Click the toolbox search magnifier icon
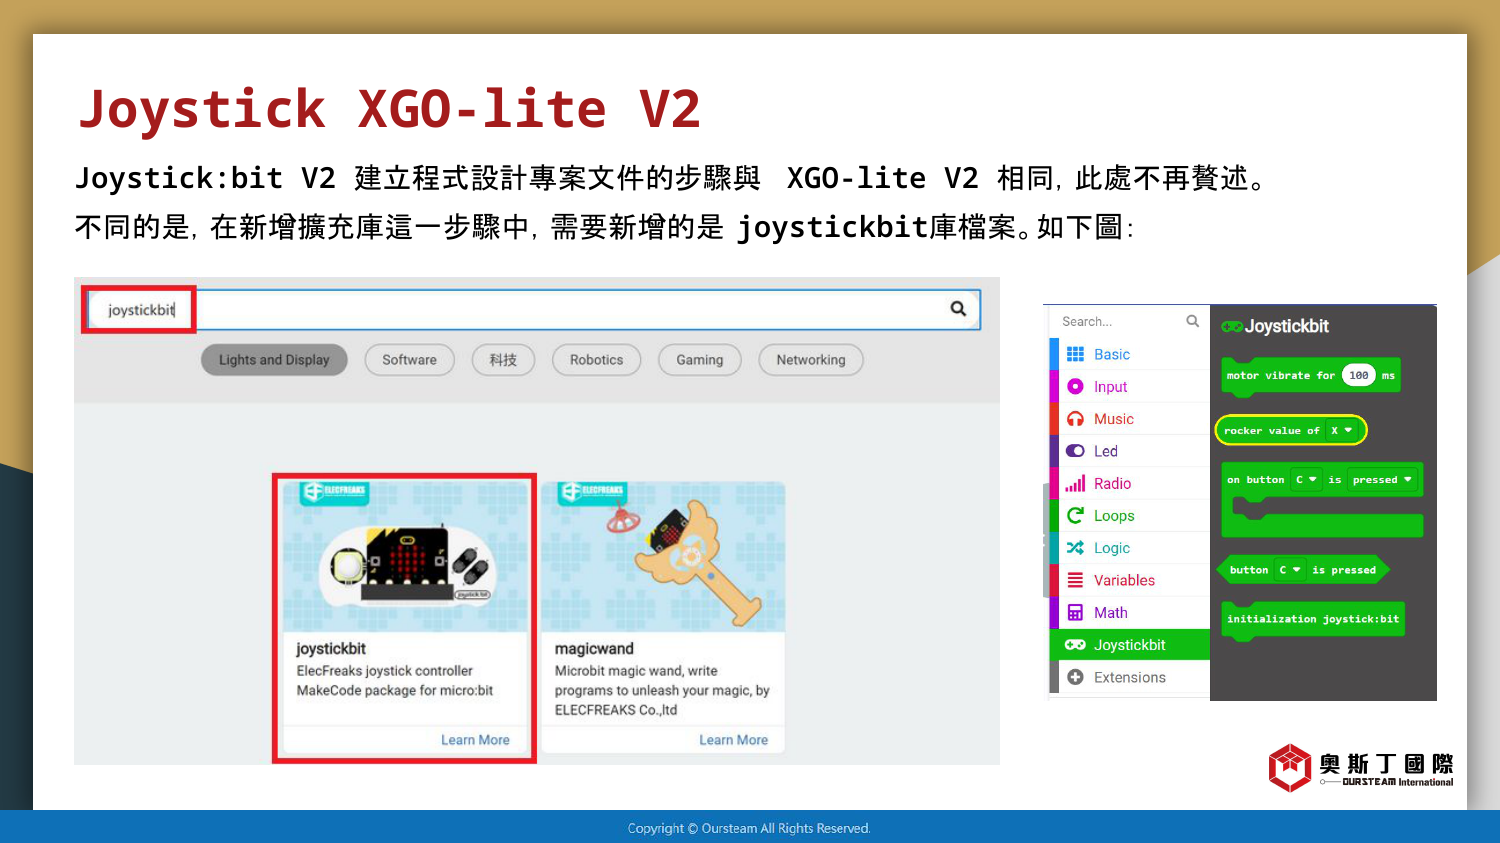Viewport: 1500px width, 843px height. 1192,321
